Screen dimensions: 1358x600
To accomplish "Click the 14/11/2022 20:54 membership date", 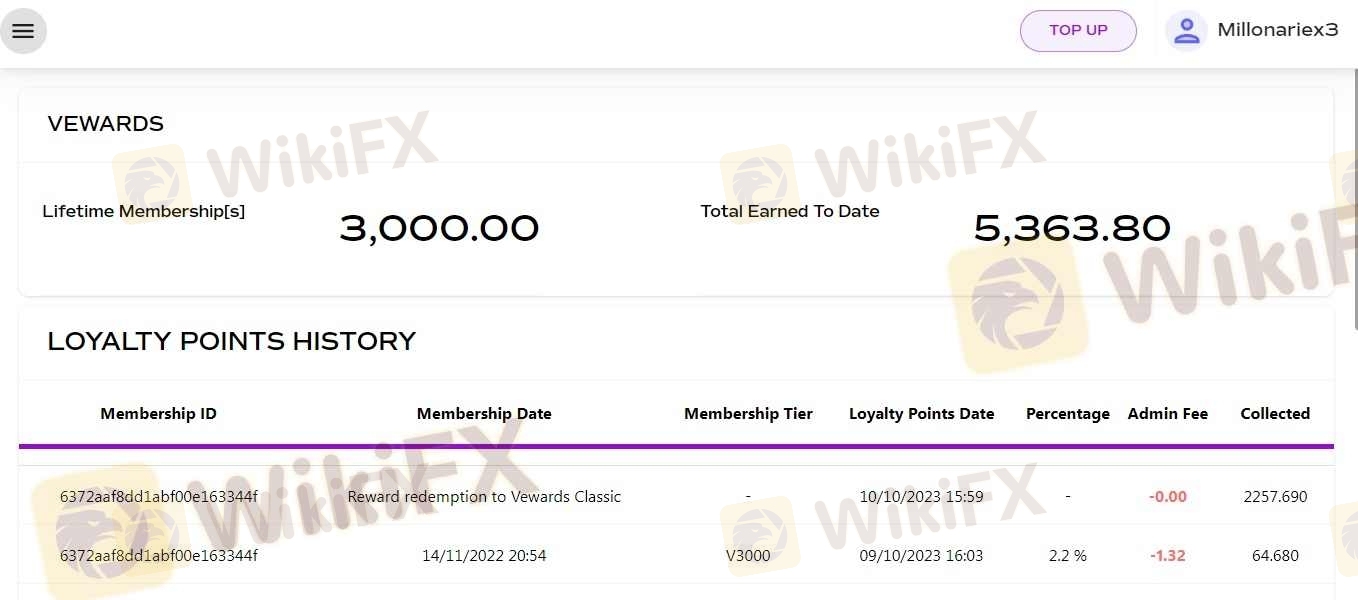I will coord(484,556).
